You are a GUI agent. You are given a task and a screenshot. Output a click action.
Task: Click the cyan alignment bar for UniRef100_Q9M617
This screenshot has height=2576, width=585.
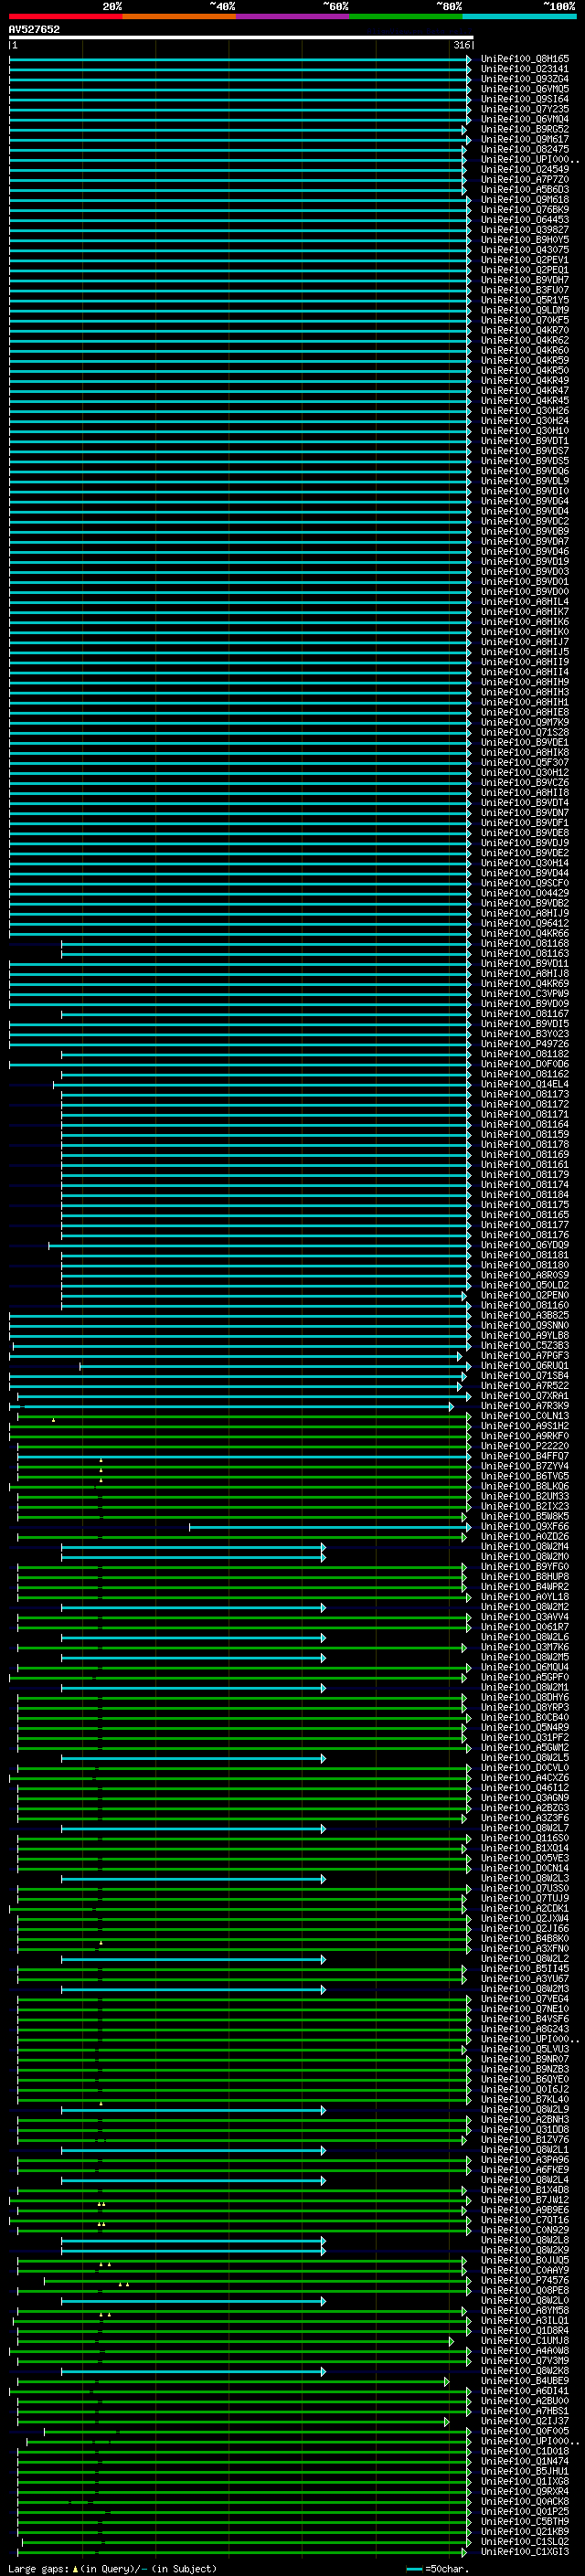pos(240,140)
